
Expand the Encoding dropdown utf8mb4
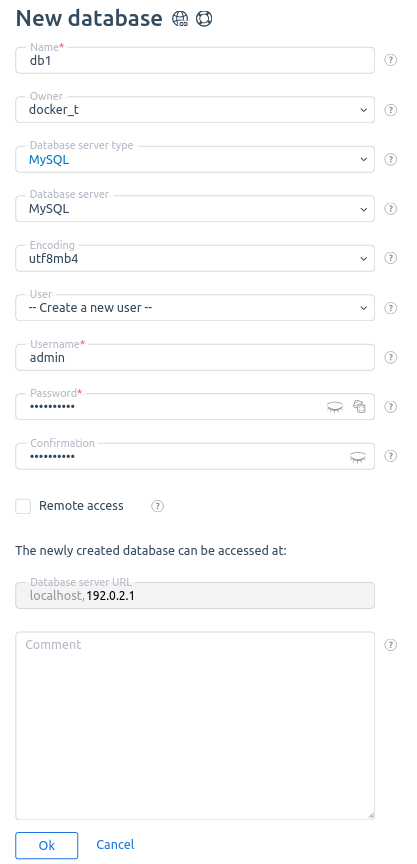[195, 258]
